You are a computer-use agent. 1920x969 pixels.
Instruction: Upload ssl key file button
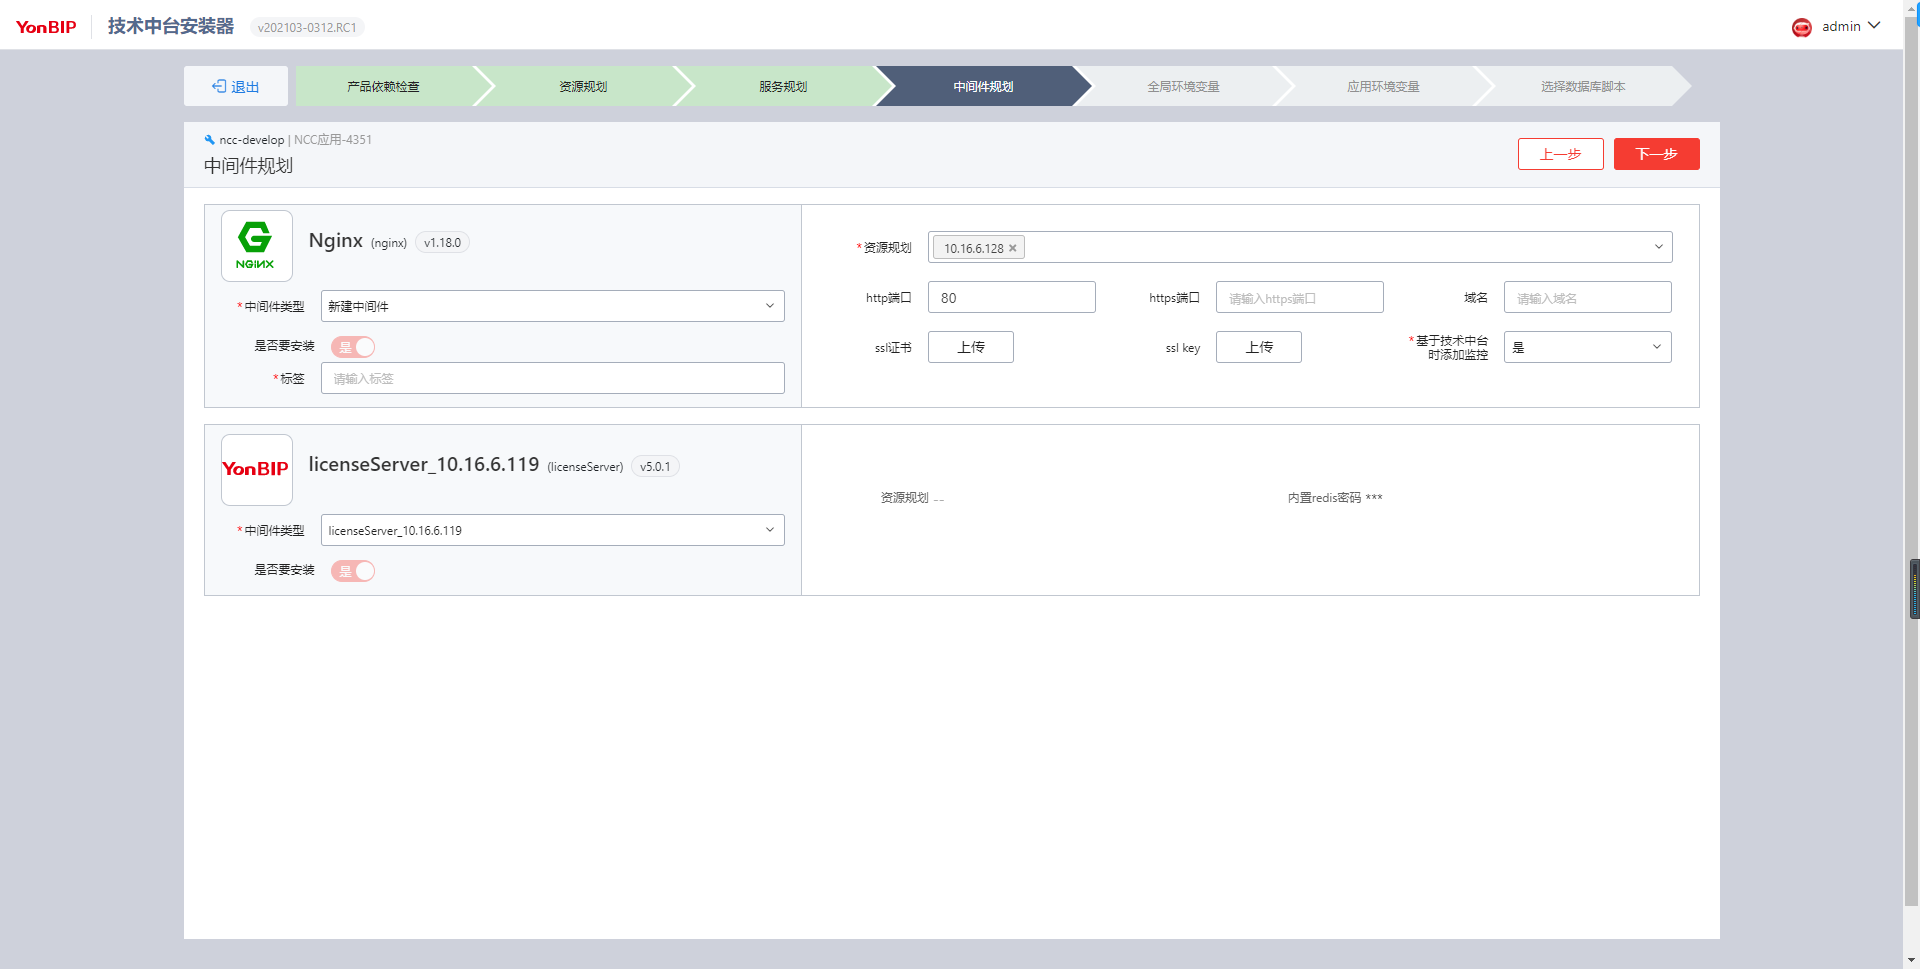(1259, 347)
